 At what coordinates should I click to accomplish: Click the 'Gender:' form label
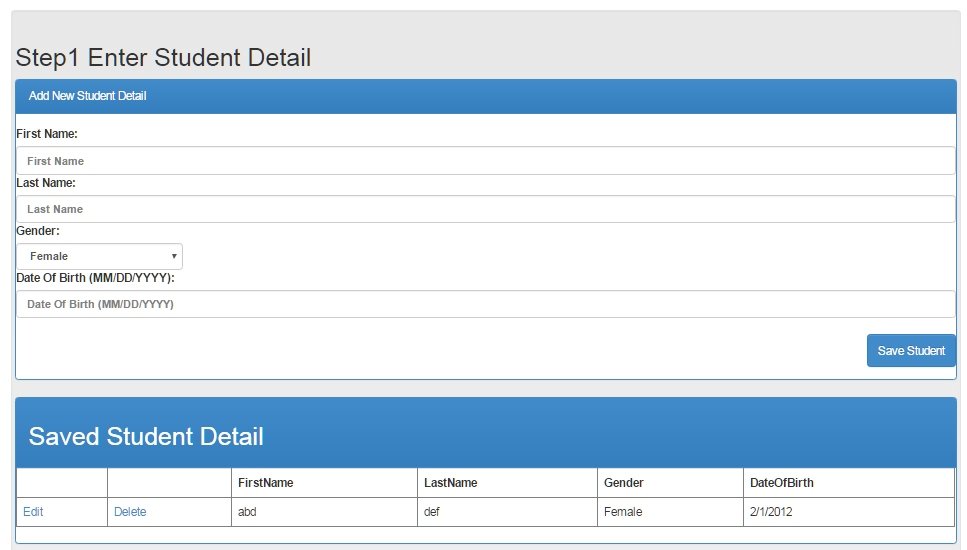(38, 231)
